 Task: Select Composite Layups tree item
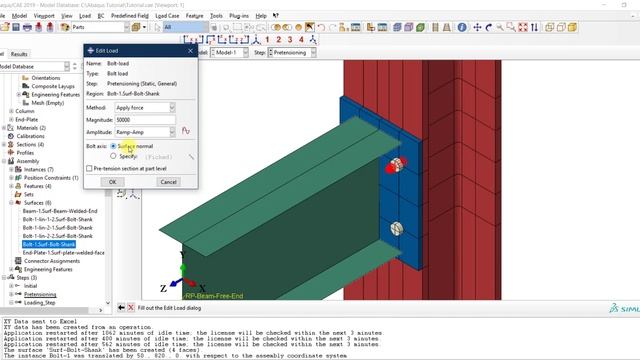coord(53,87)
